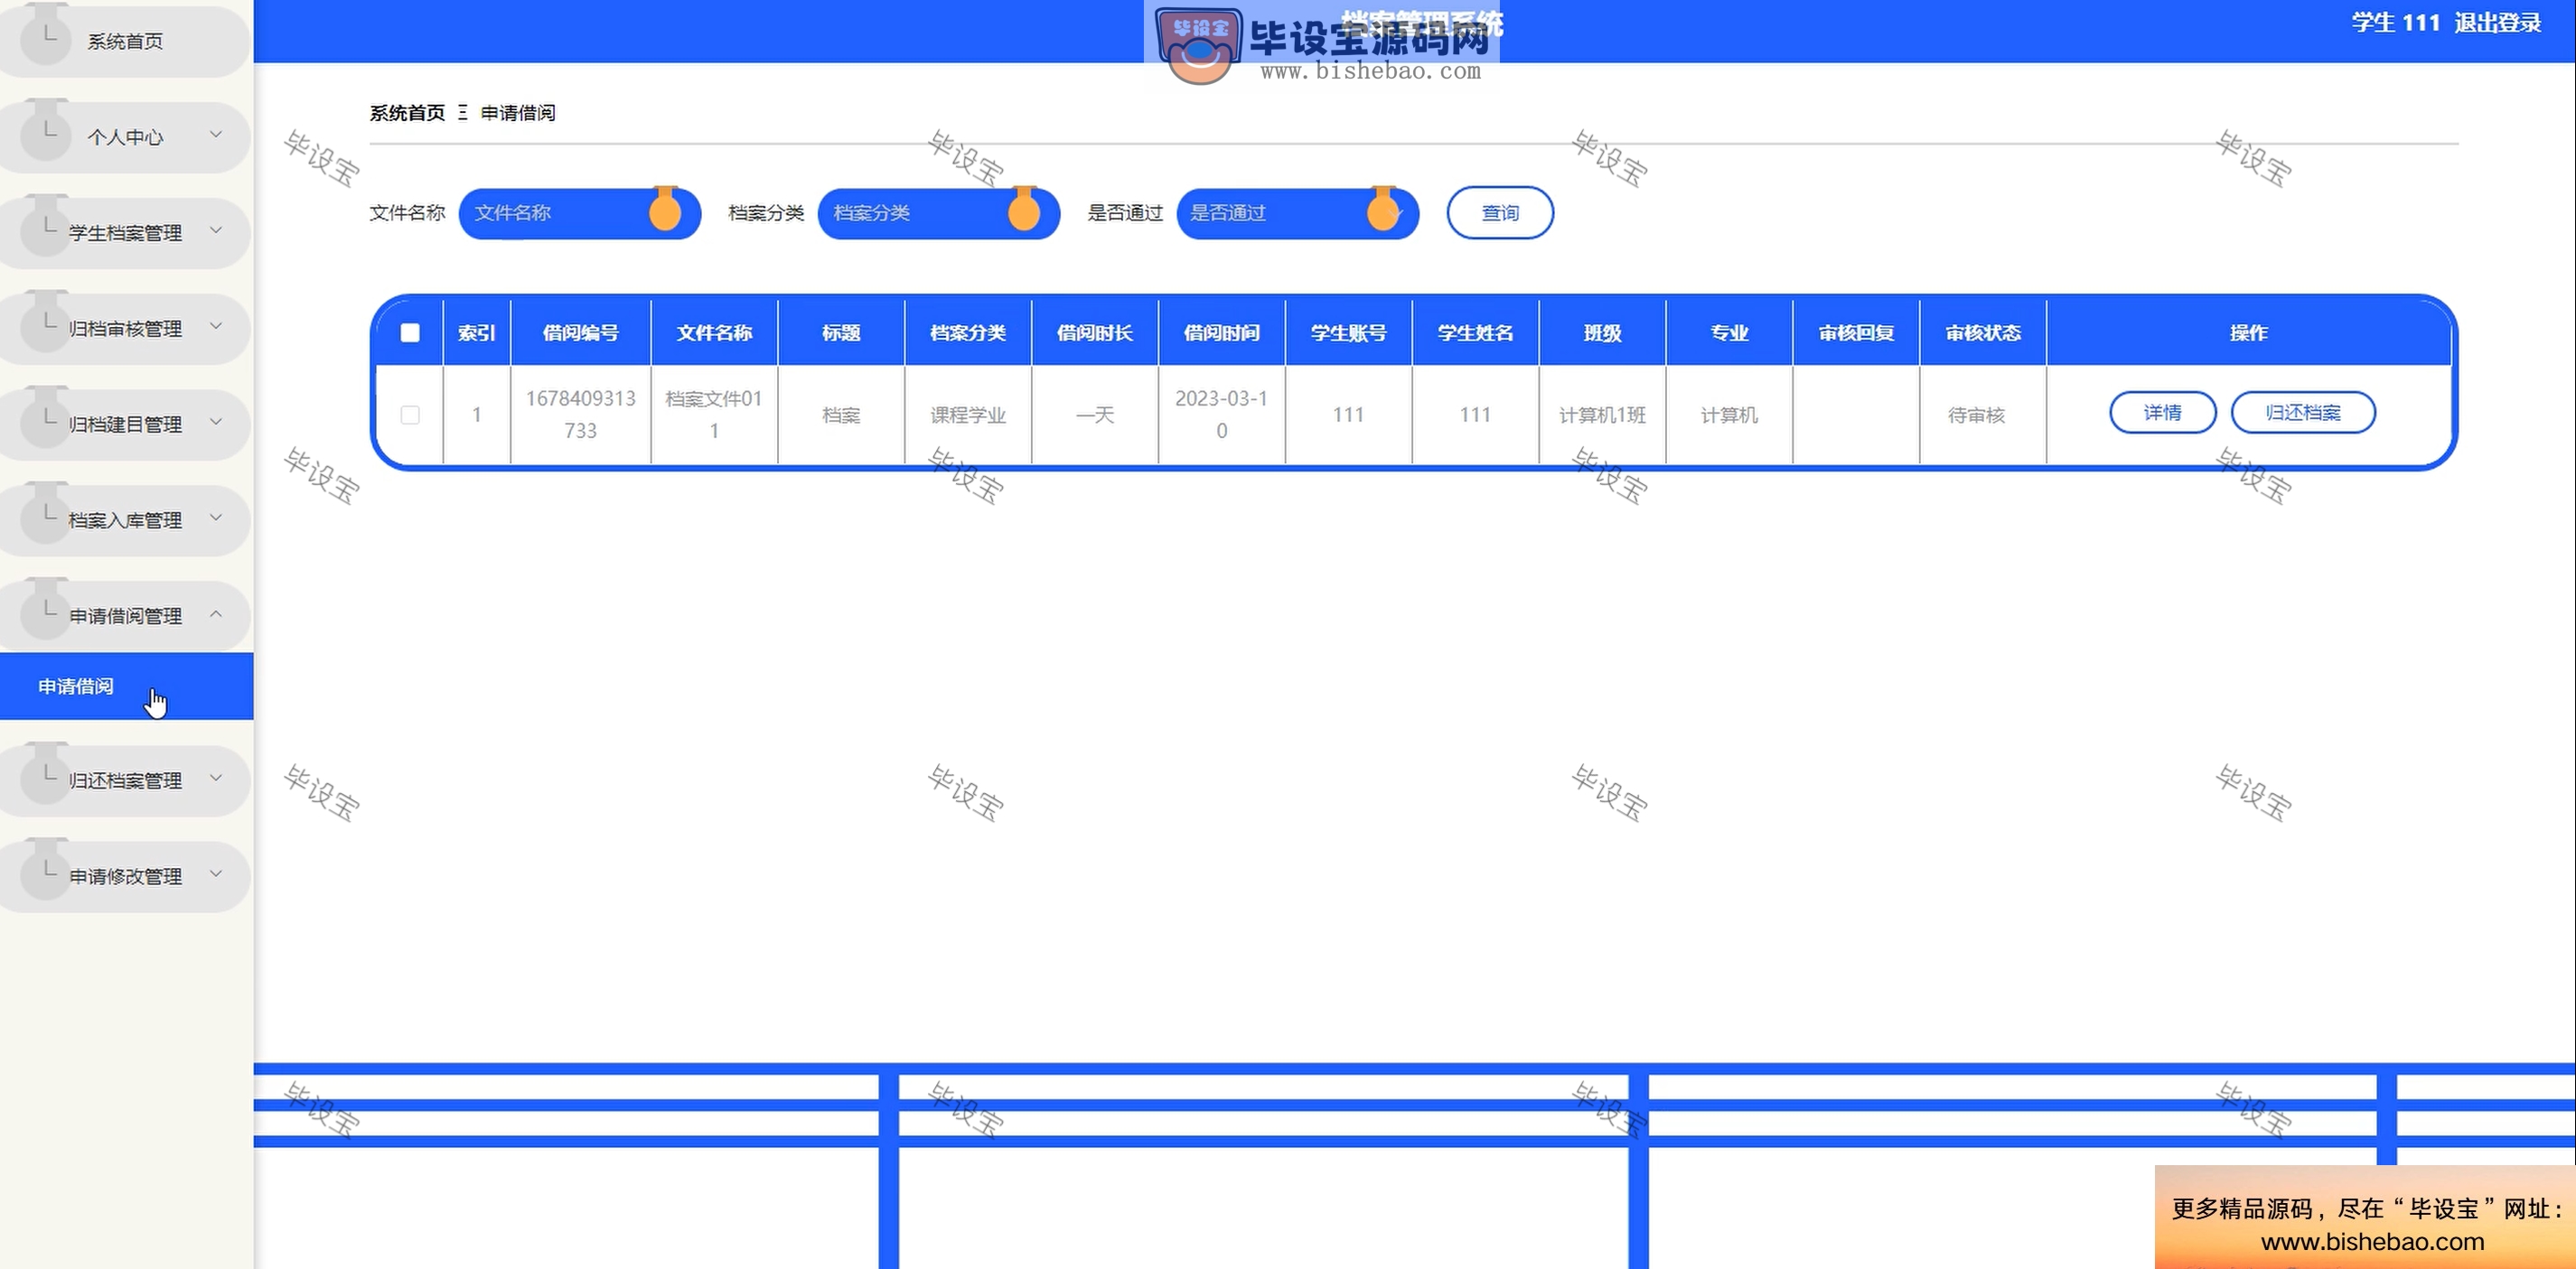Select the 申请借阅 submenu item
The image size is (2576, 1269).
tap(126, 686)
